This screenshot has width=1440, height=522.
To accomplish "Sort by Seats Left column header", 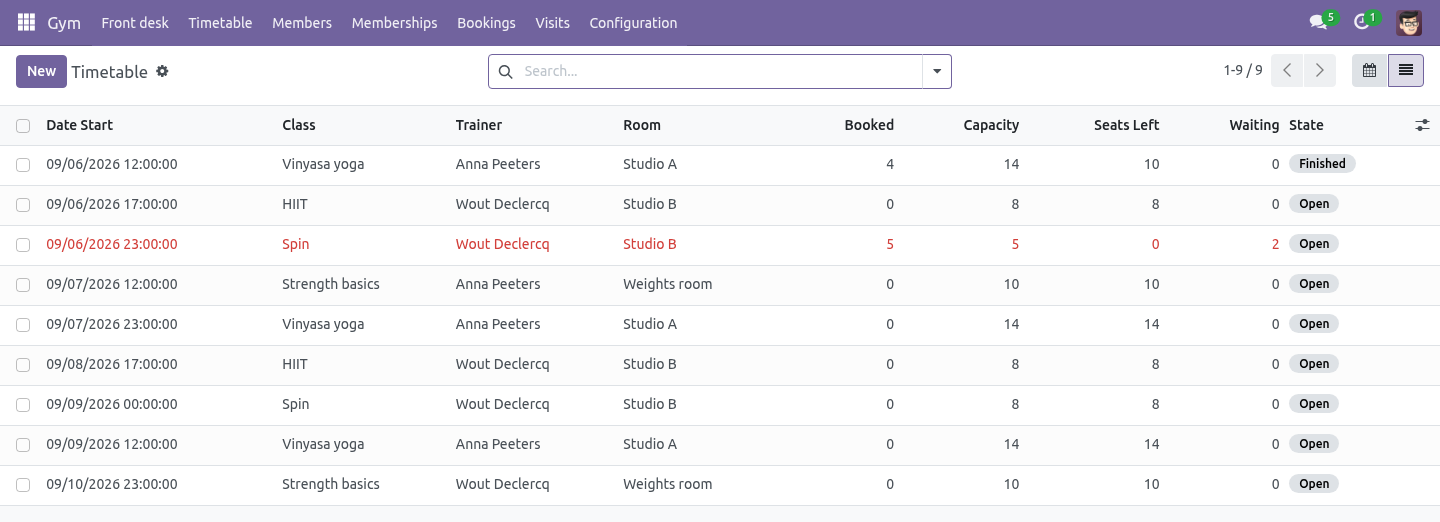I will tap(1126, 125).
